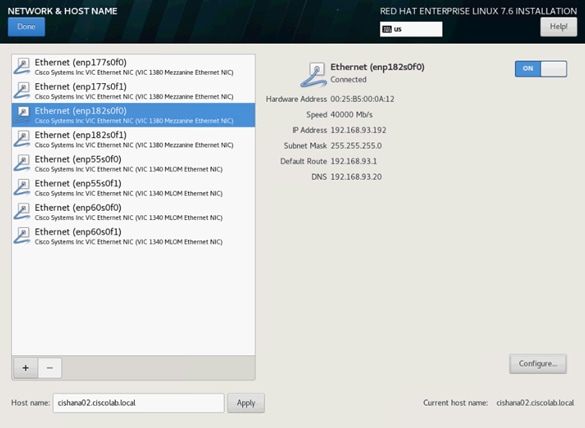Select Ethernet (enp55s0f0) in list

coord(133,163)
